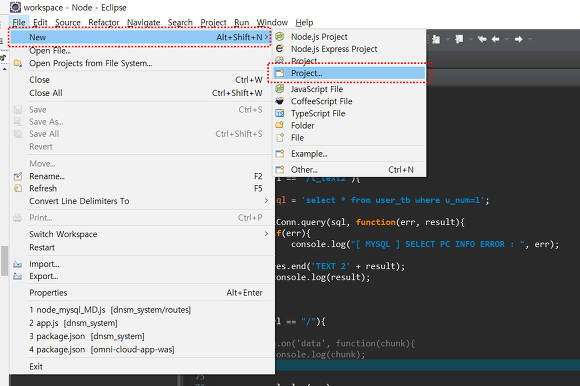The image size is (580, 386).
Task: Open recent 4 package.json [omni-cloud-app-was]
Action: (x=141, y=349)
